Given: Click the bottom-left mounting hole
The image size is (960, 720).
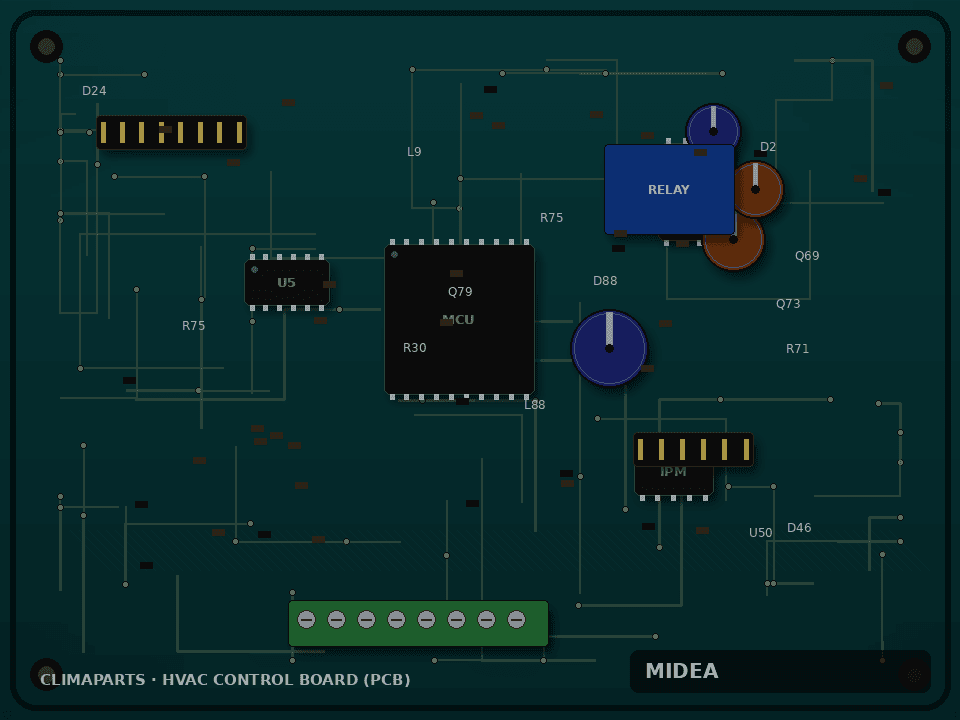Looking at the screenshot, I should (x=47, y=673).
